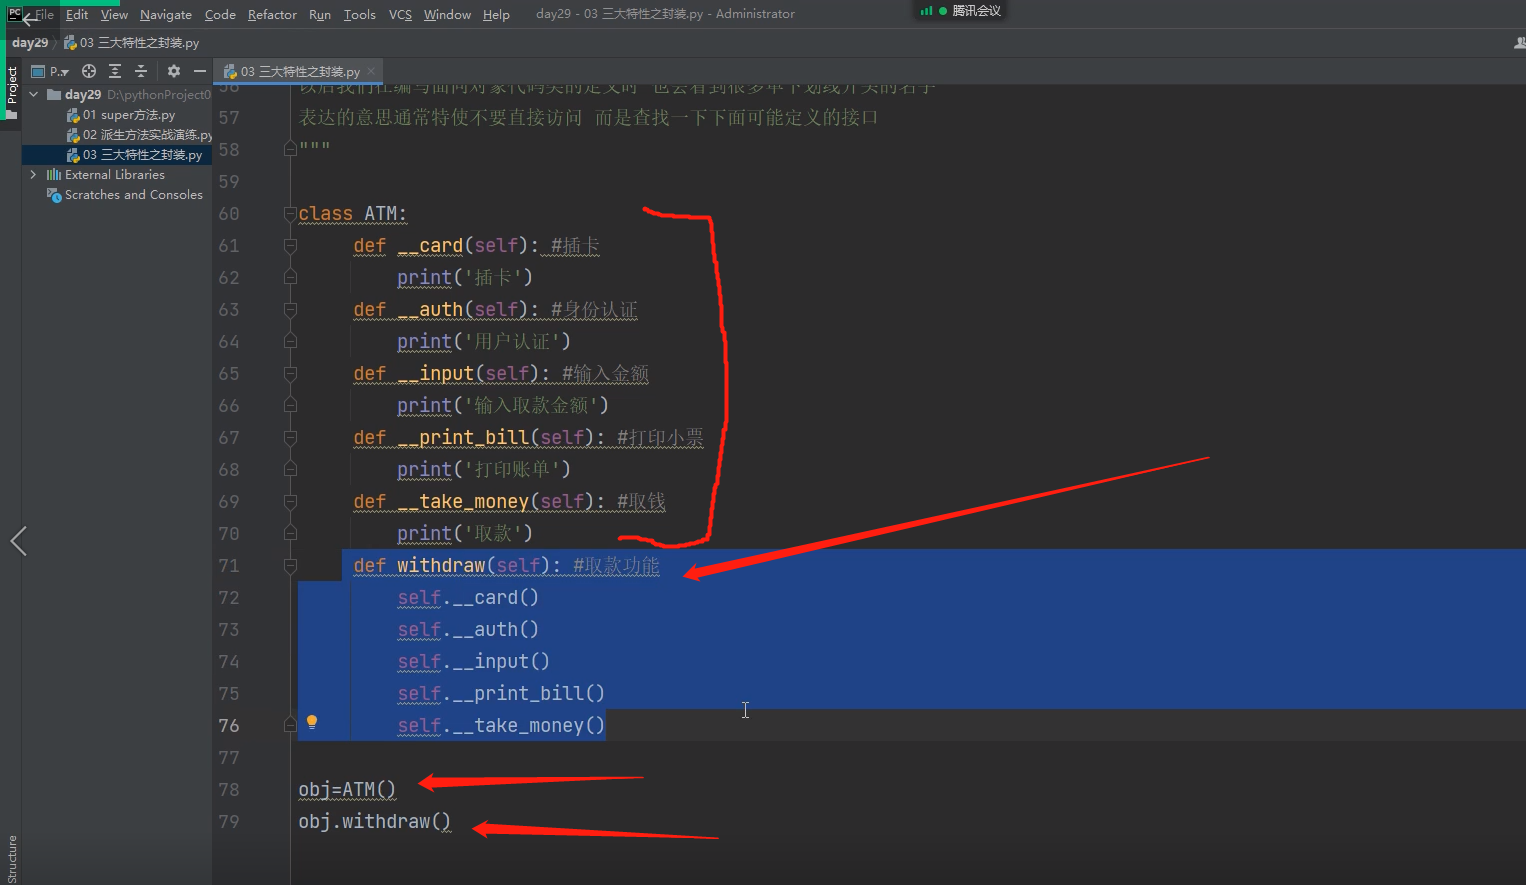
Task: Open the Navigate menu
Action: (166, 14)
